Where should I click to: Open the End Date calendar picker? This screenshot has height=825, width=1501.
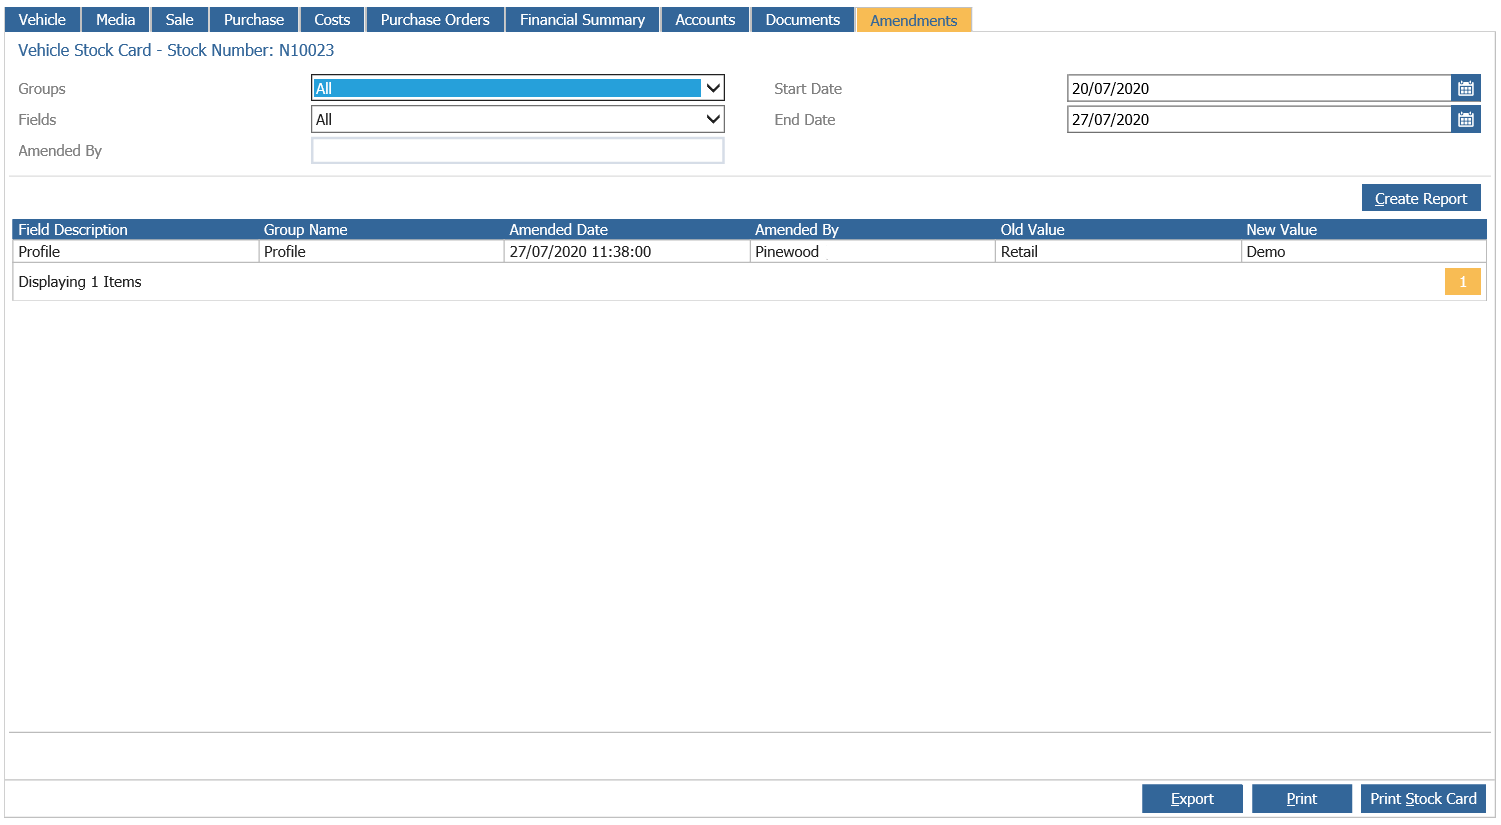point(1466,119)
